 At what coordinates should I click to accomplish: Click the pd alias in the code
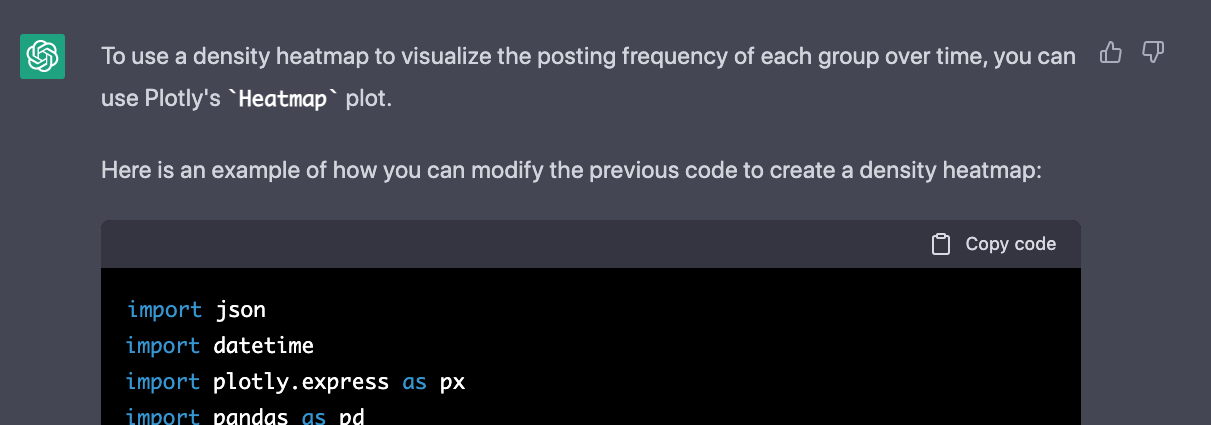pyautogui.click(x=351, y=415)
